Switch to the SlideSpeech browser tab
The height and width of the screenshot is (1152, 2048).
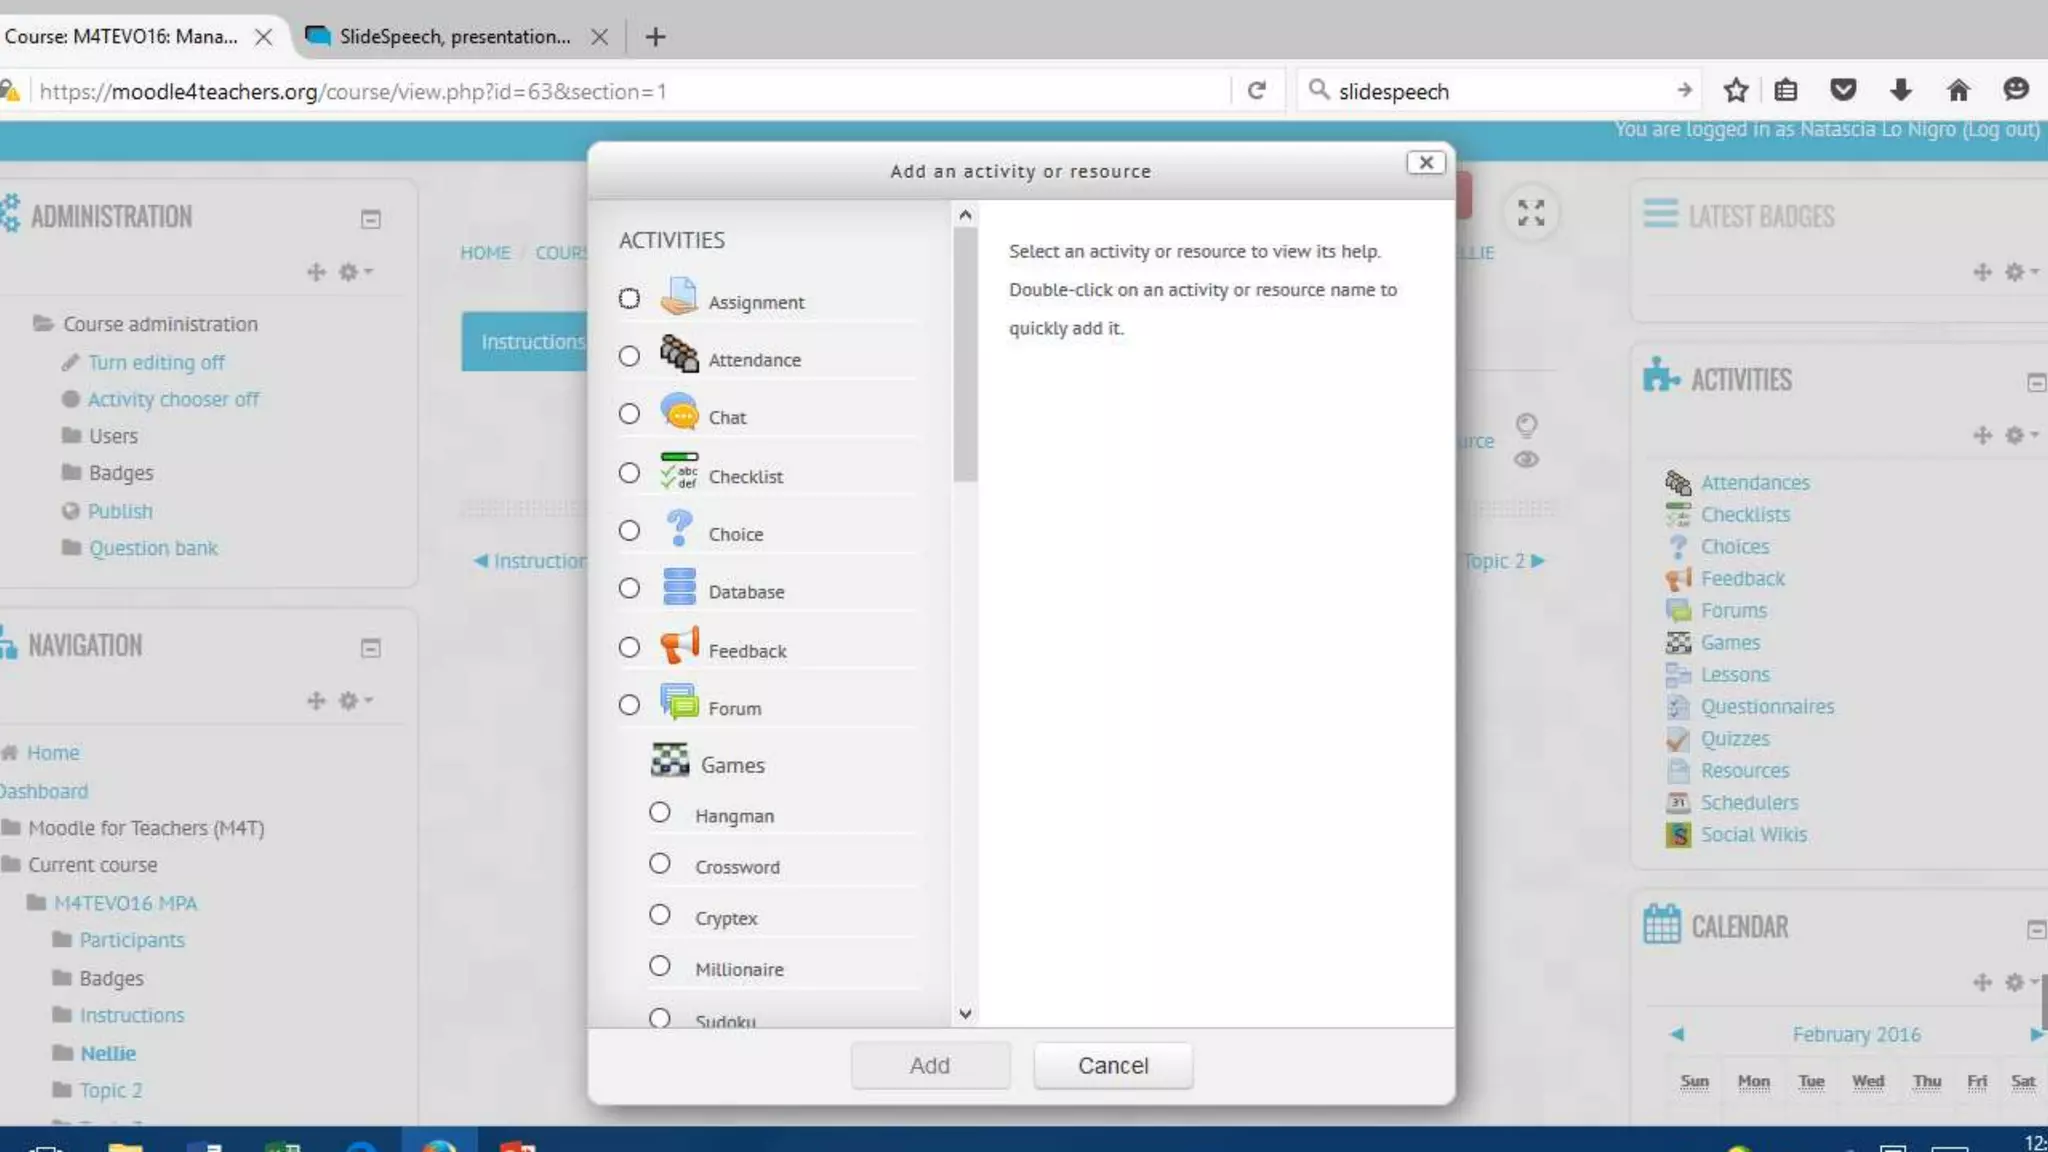(x=455, y=37)
